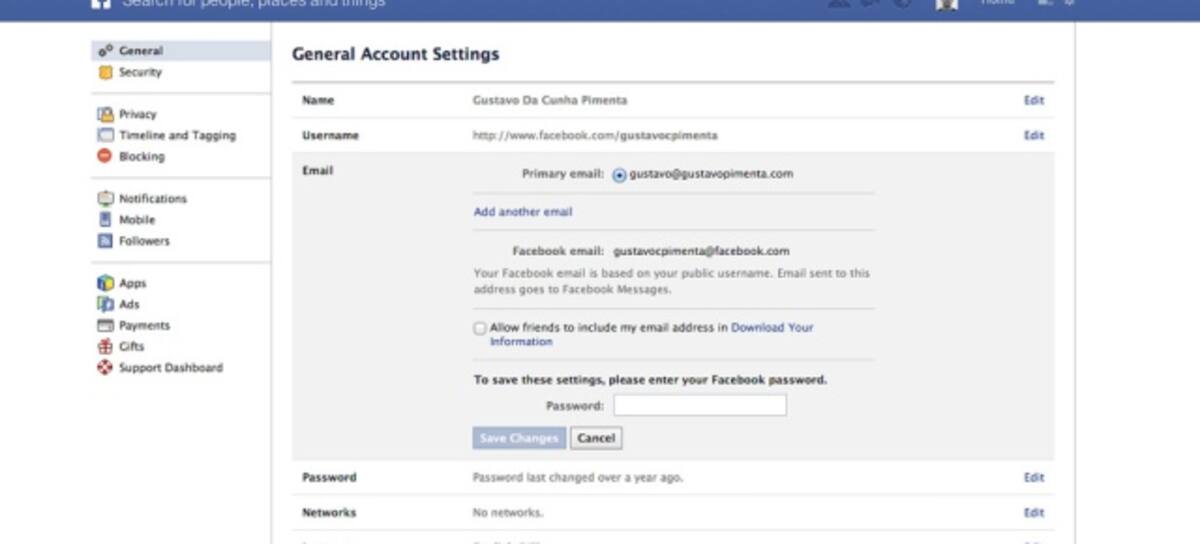
Task: Click the Gifts icon in sidebar
Action: (105, 347)
